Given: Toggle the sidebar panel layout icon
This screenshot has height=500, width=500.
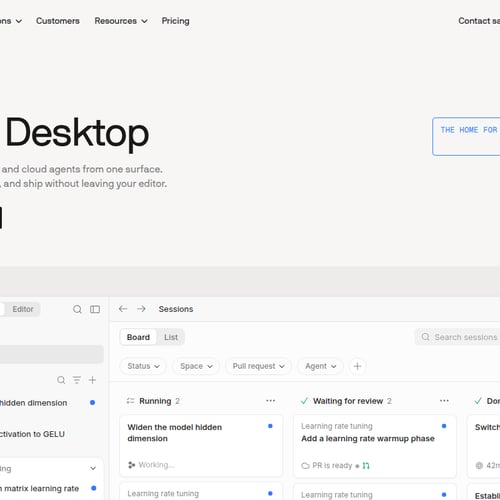Looking at the screenshot, I should click(x=95, y=309).
